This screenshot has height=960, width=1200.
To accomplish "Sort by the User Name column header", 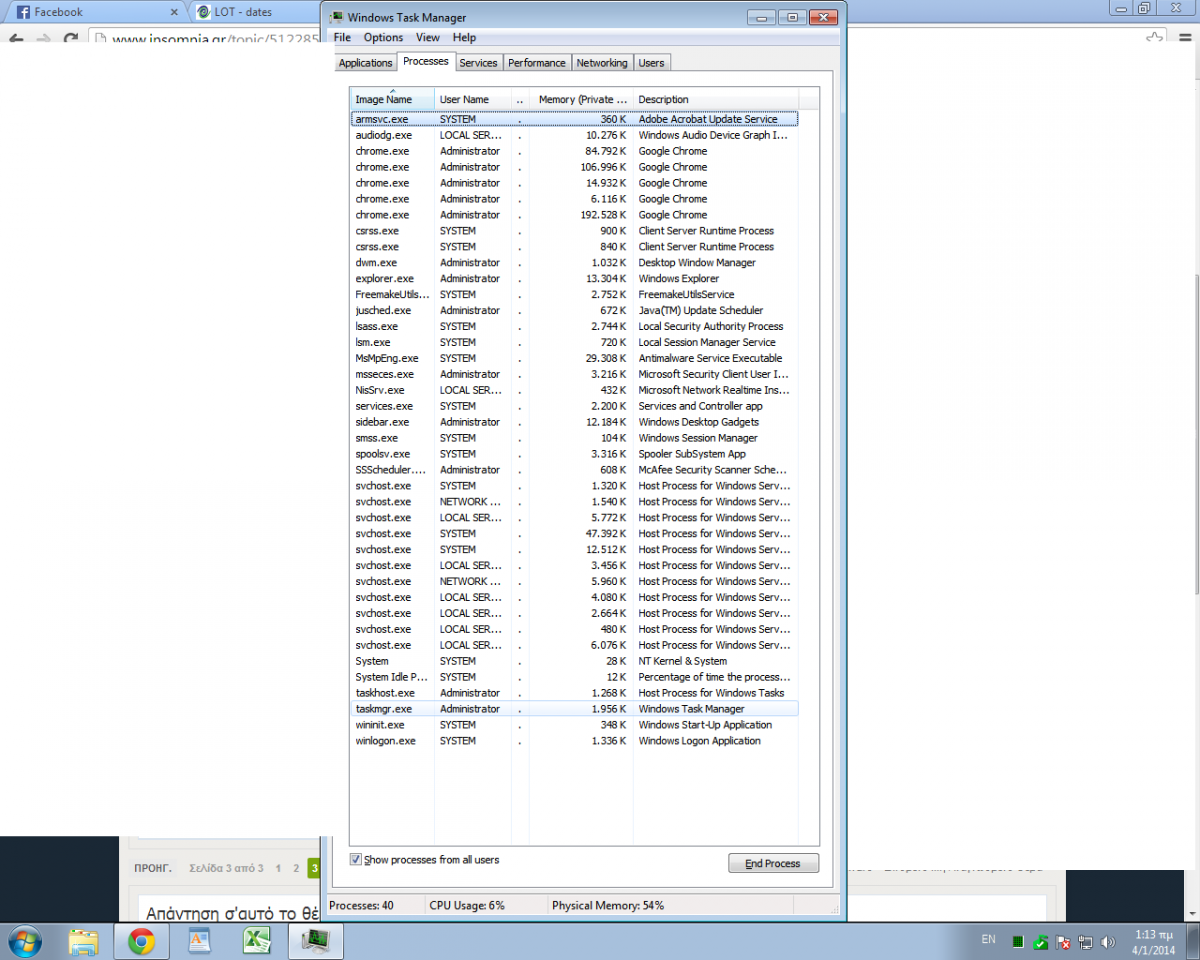I will pos(473,99).
